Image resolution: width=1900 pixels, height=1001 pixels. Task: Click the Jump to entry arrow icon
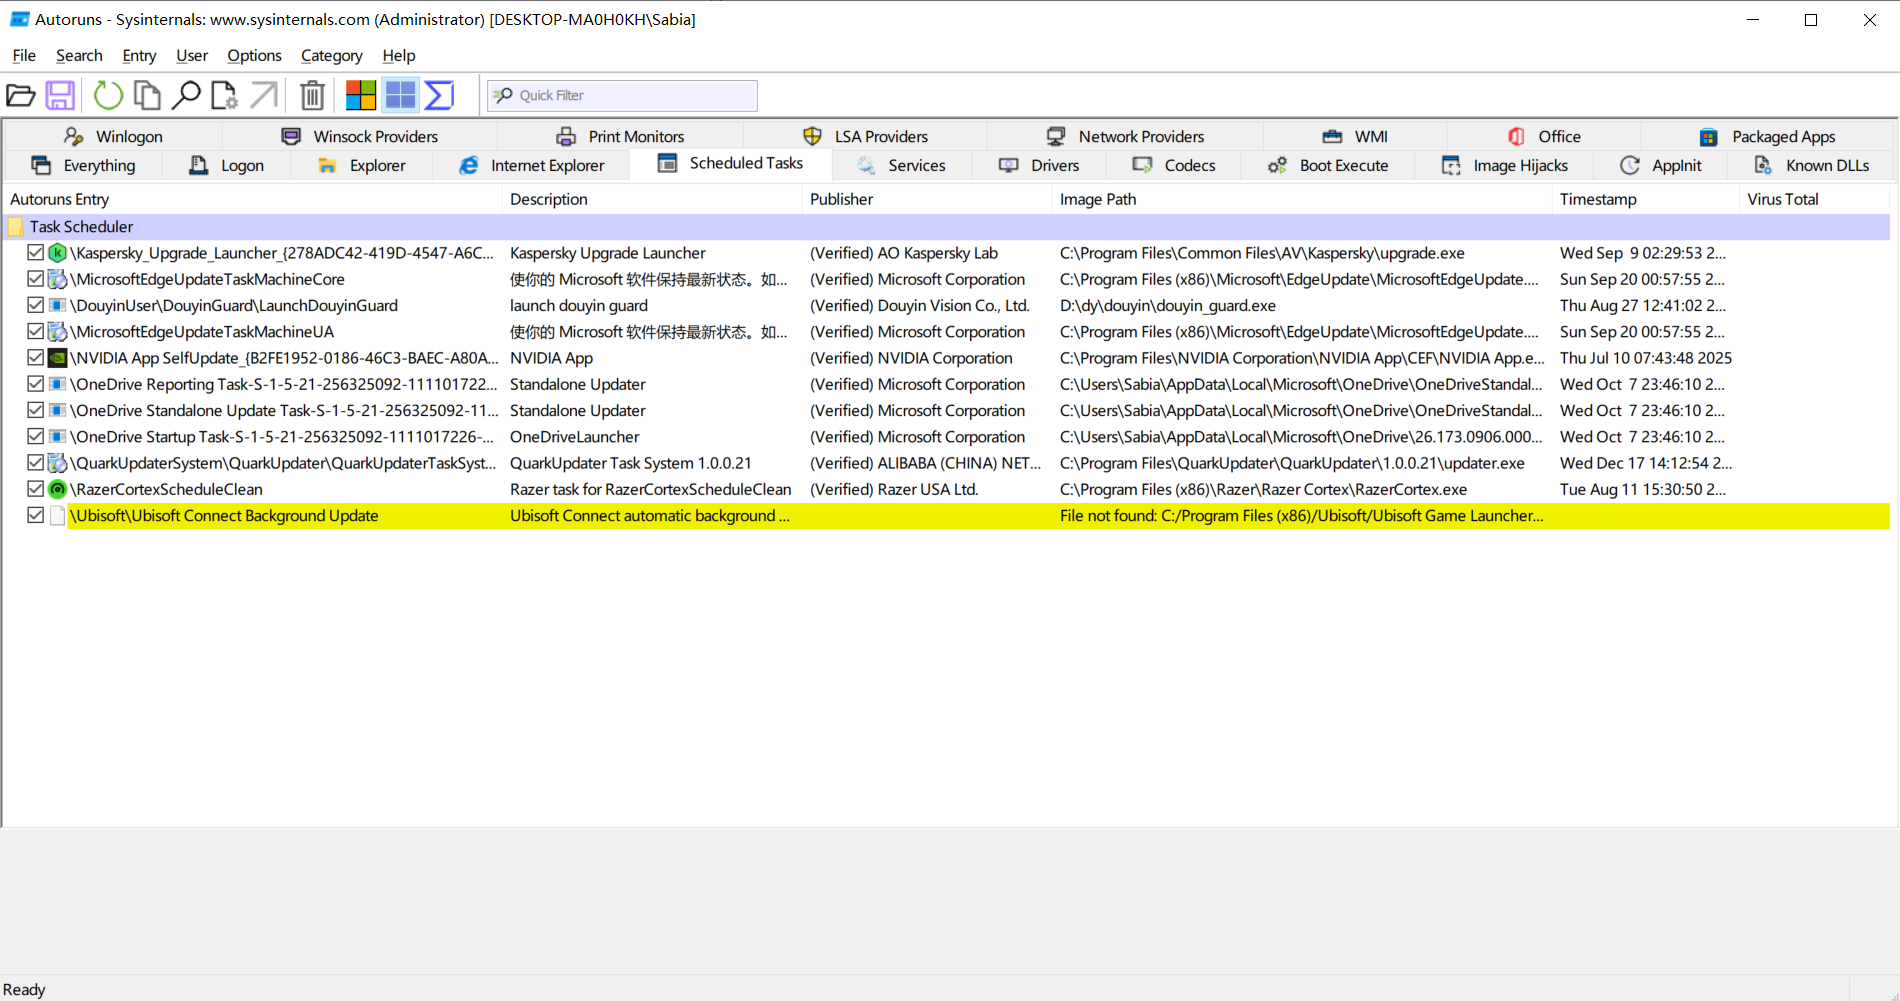pos(264,95)
